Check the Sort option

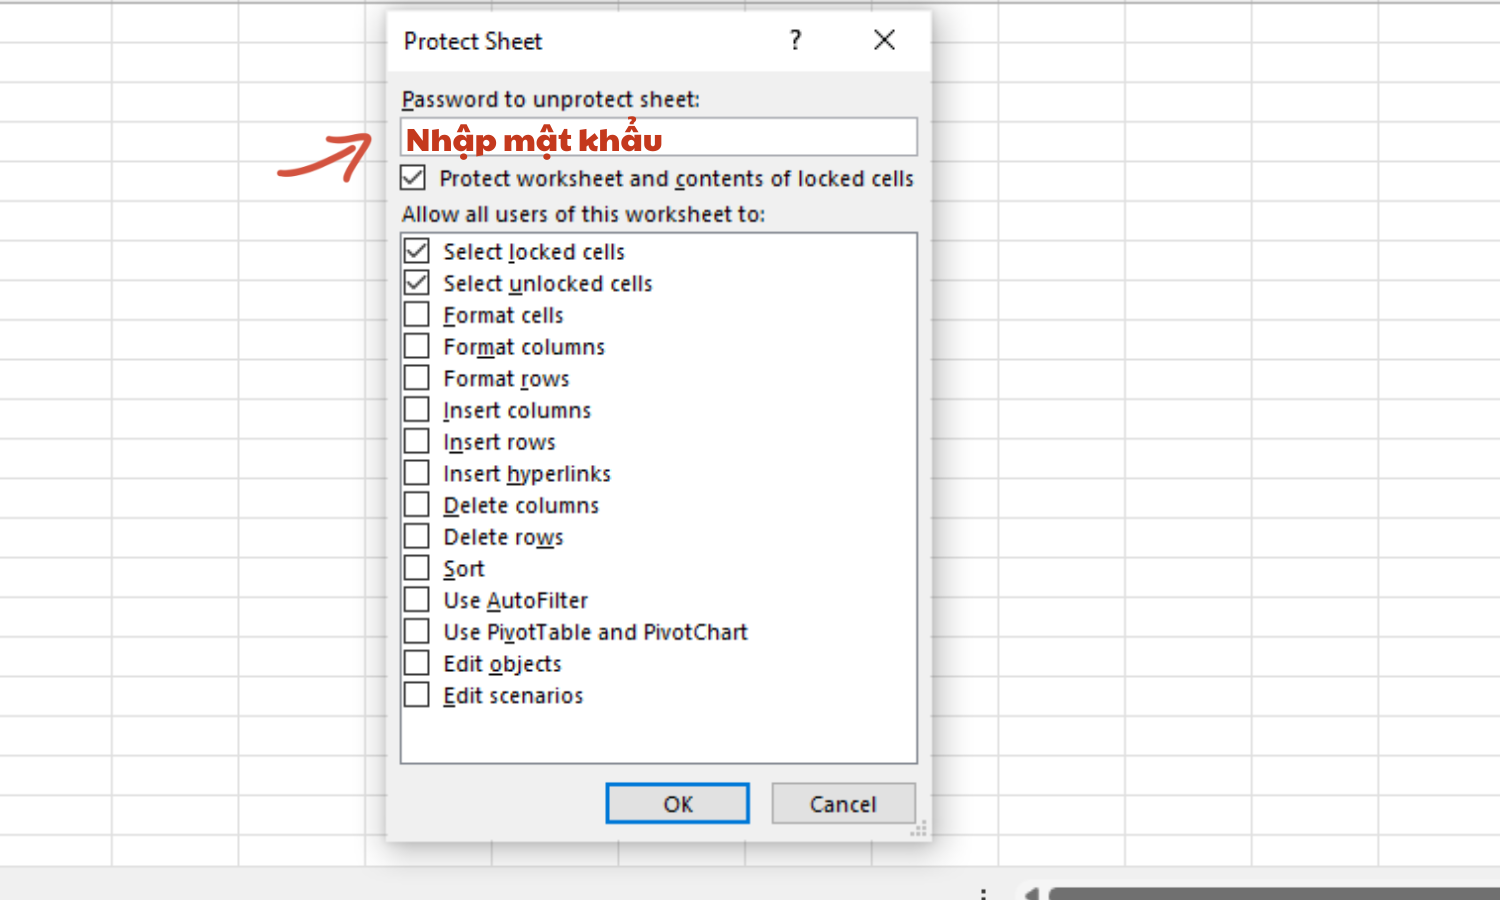click(x=417, y=568)
